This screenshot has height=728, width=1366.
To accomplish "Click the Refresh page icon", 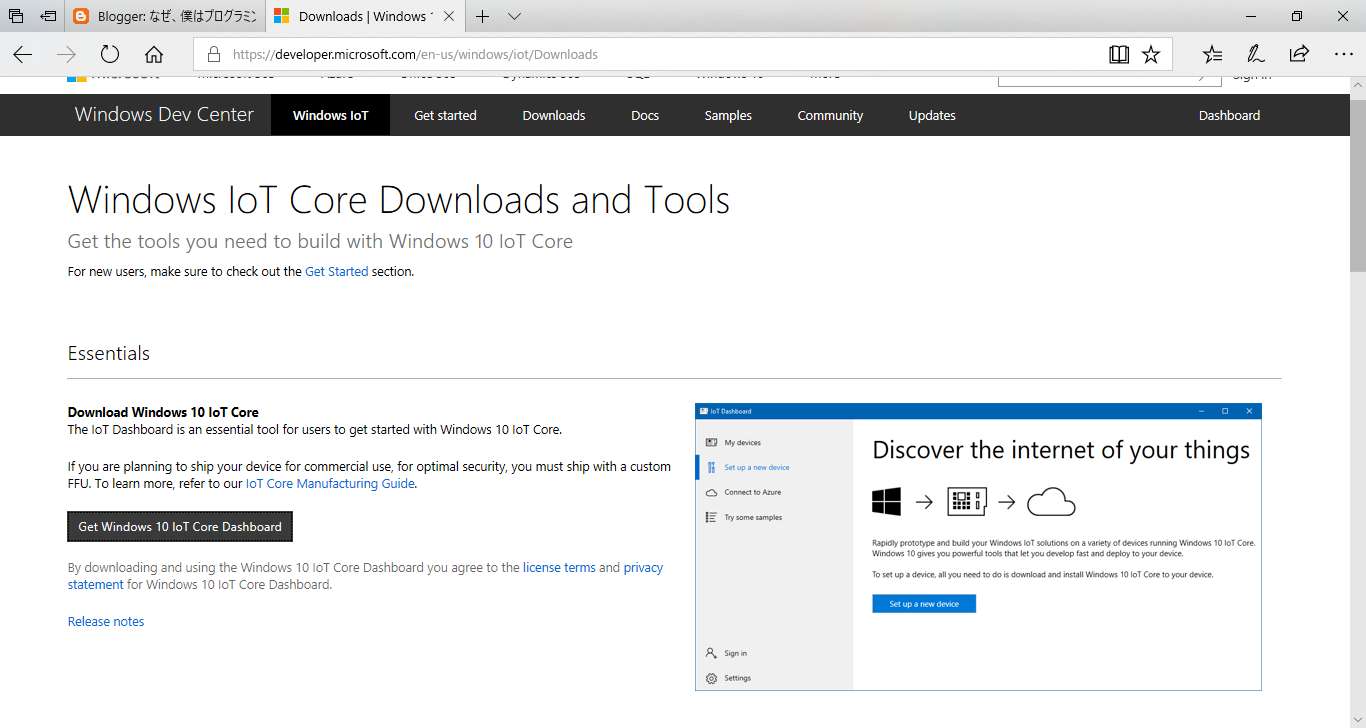I will [110, 54].
